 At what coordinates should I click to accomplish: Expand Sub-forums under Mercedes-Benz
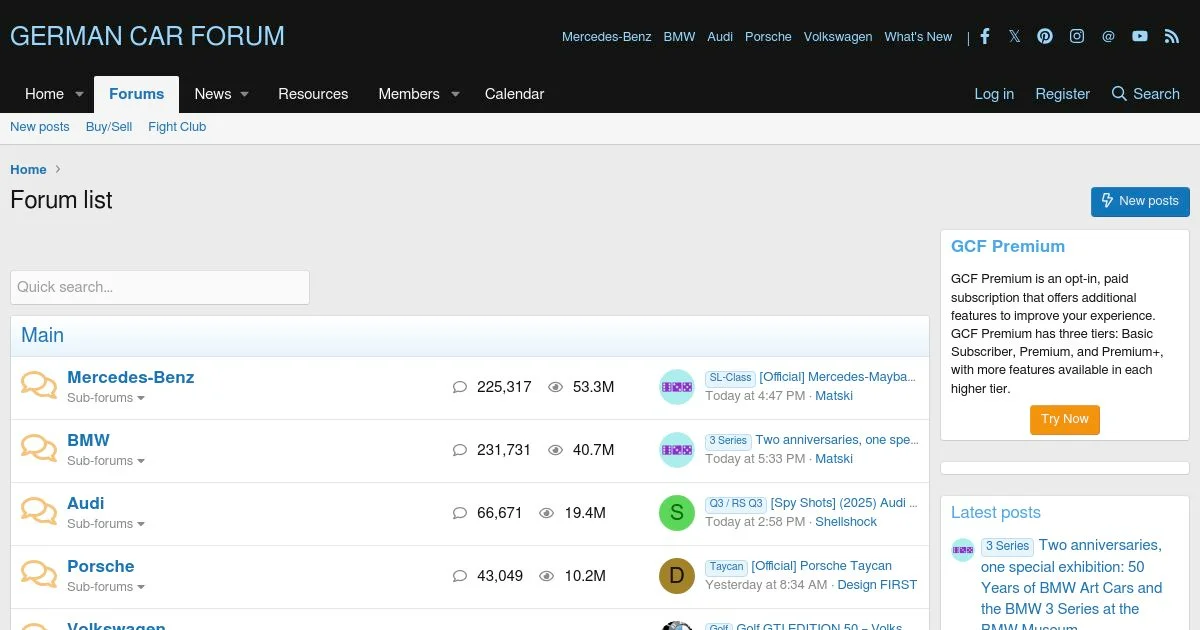coord(106,398)
